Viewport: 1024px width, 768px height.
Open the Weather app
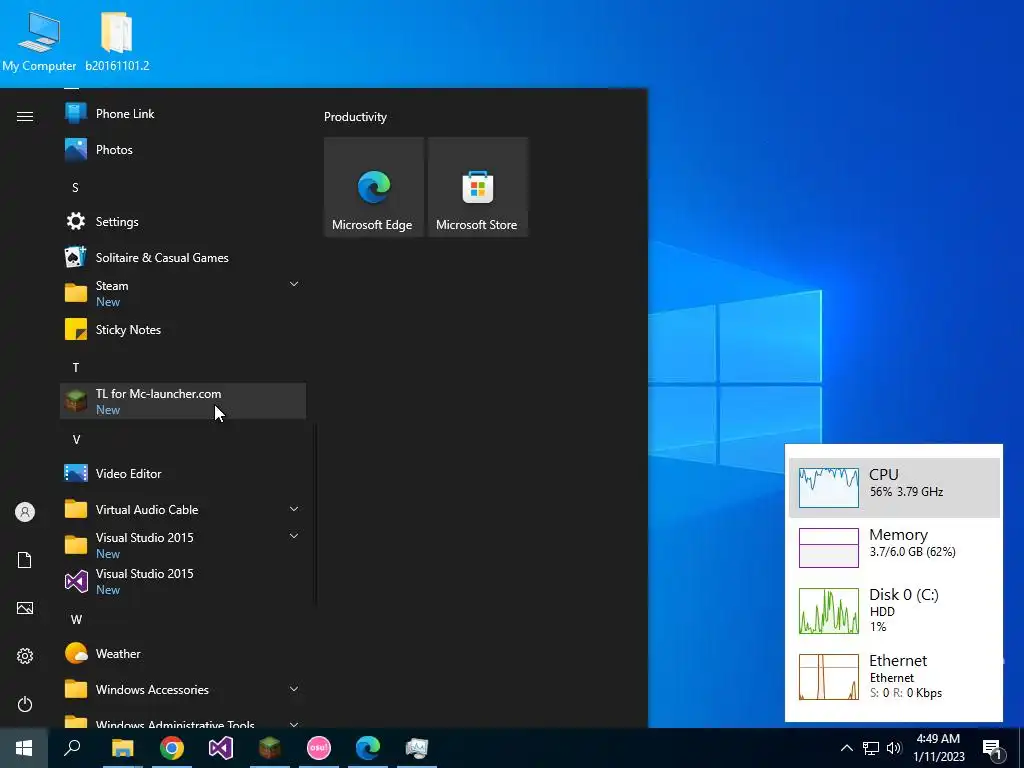coord(183,653)
